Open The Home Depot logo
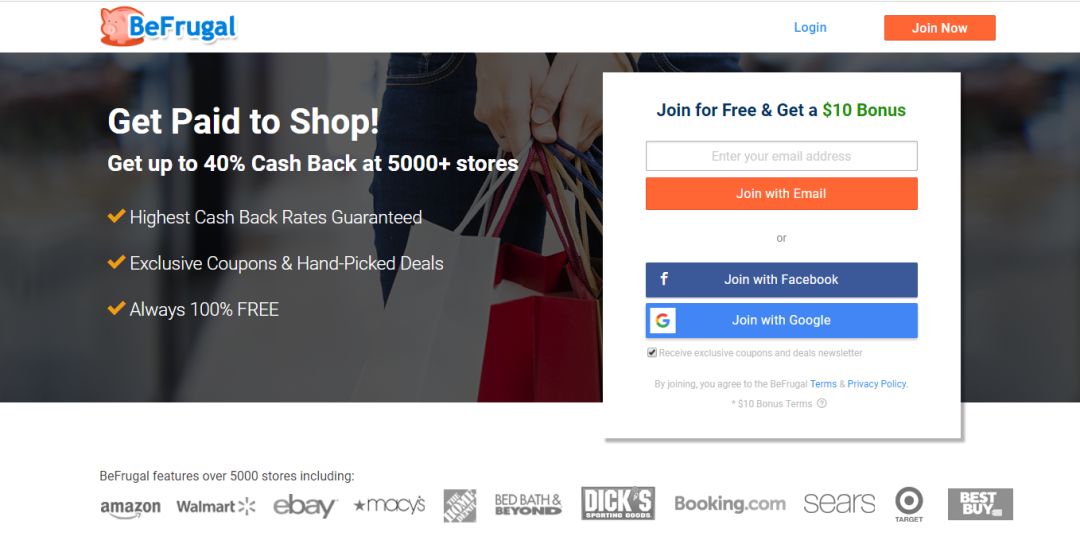 459,505
